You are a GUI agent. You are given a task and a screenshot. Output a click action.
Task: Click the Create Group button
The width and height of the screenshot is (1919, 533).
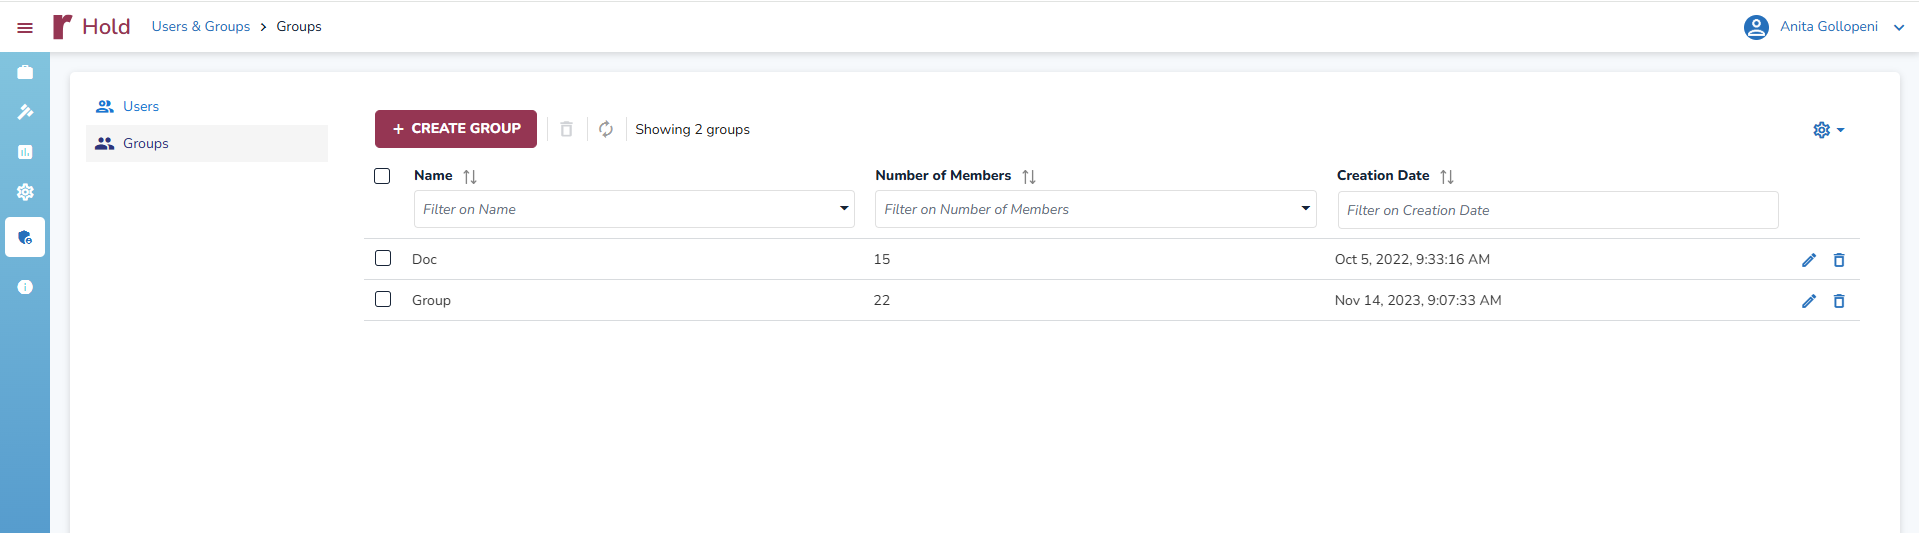tap(456, 129)
